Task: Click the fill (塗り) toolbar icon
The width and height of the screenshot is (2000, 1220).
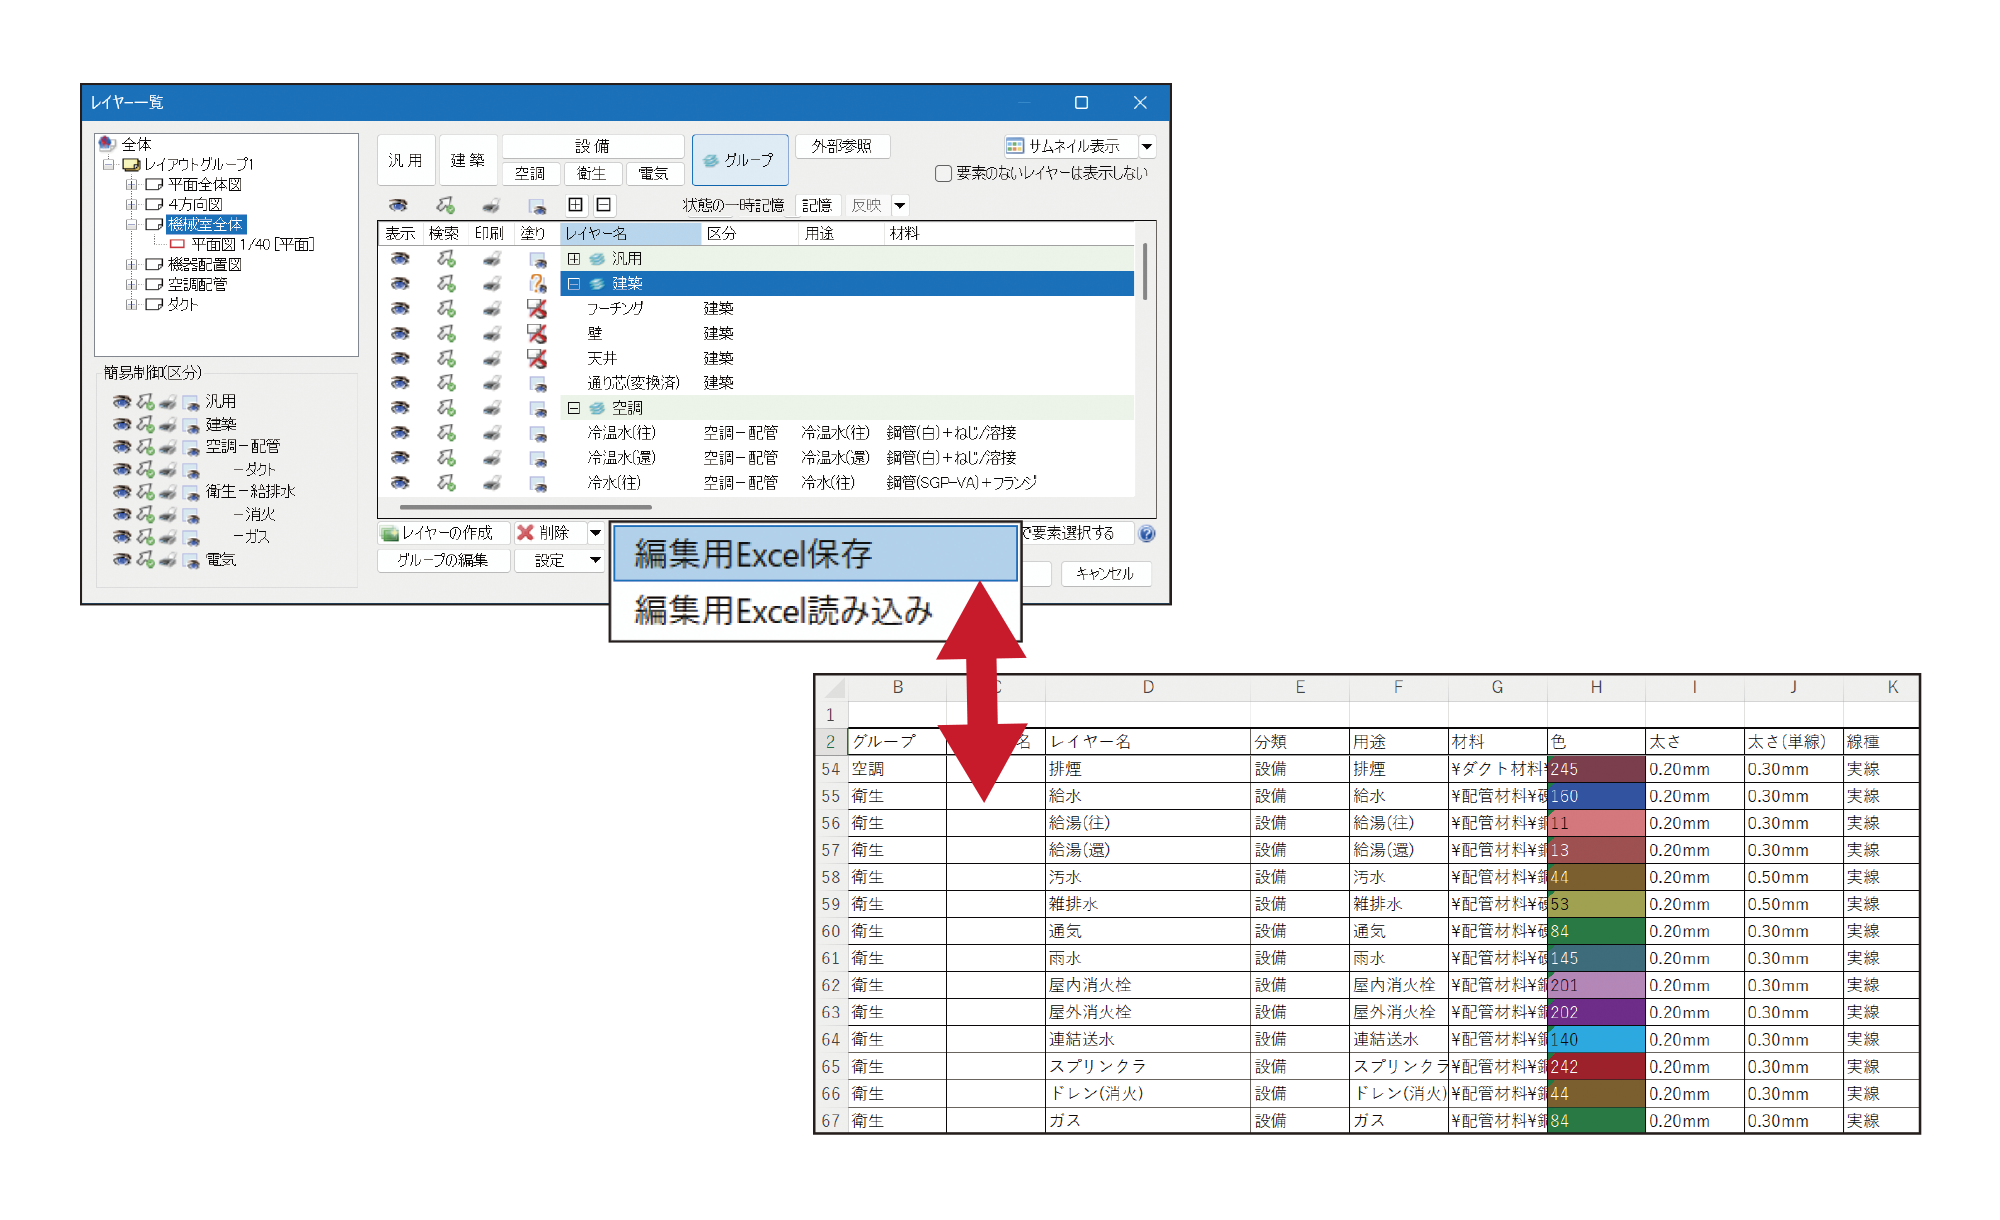Action: [537, 205]
